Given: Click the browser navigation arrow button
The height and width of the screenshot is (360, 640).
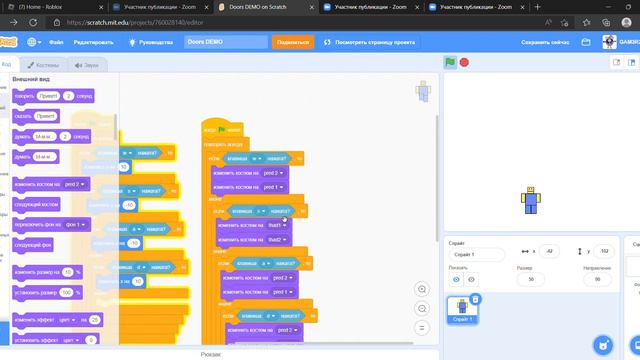Looking at the screenshot, I should [x=13, y=22].
